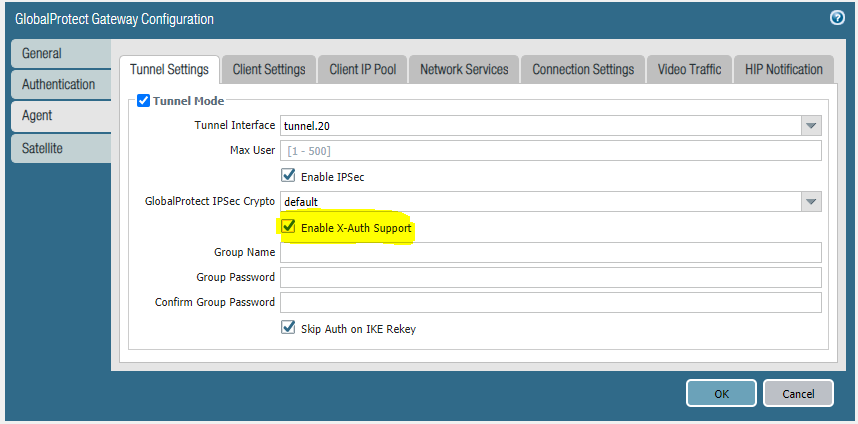Dismiss dialog with Cancel button
The width and height of the screenshot is (858, 424).
point(798,393)
